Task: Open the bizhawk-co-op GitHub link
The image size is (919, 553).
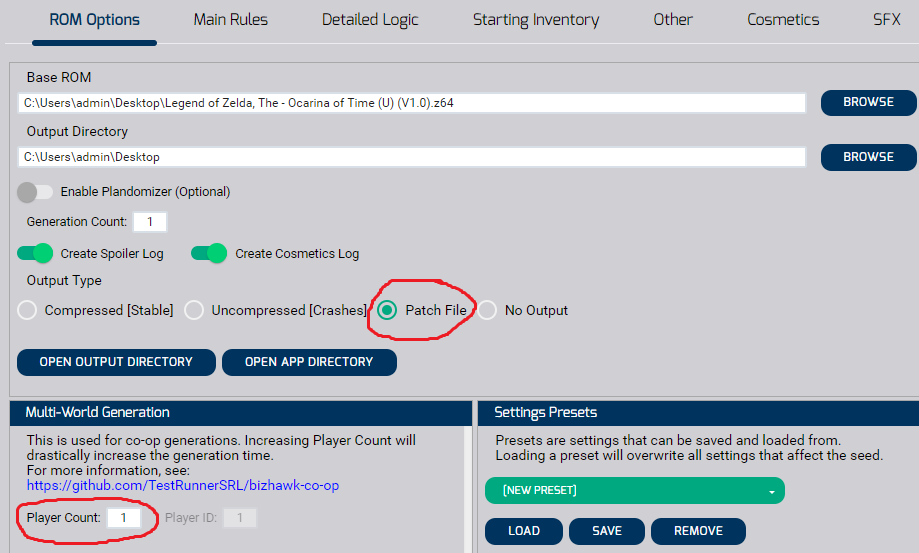Action: point(183,486)
